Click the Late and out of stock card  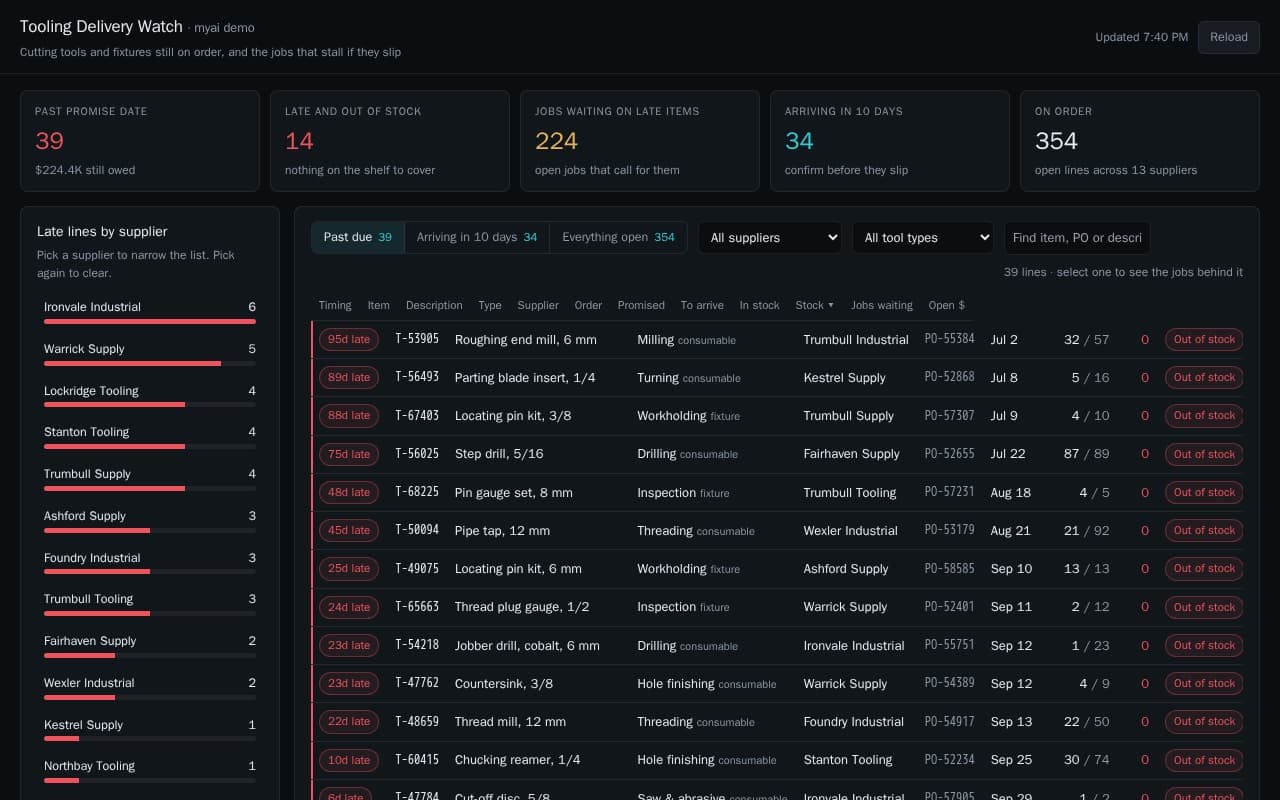tap(390, 141)
